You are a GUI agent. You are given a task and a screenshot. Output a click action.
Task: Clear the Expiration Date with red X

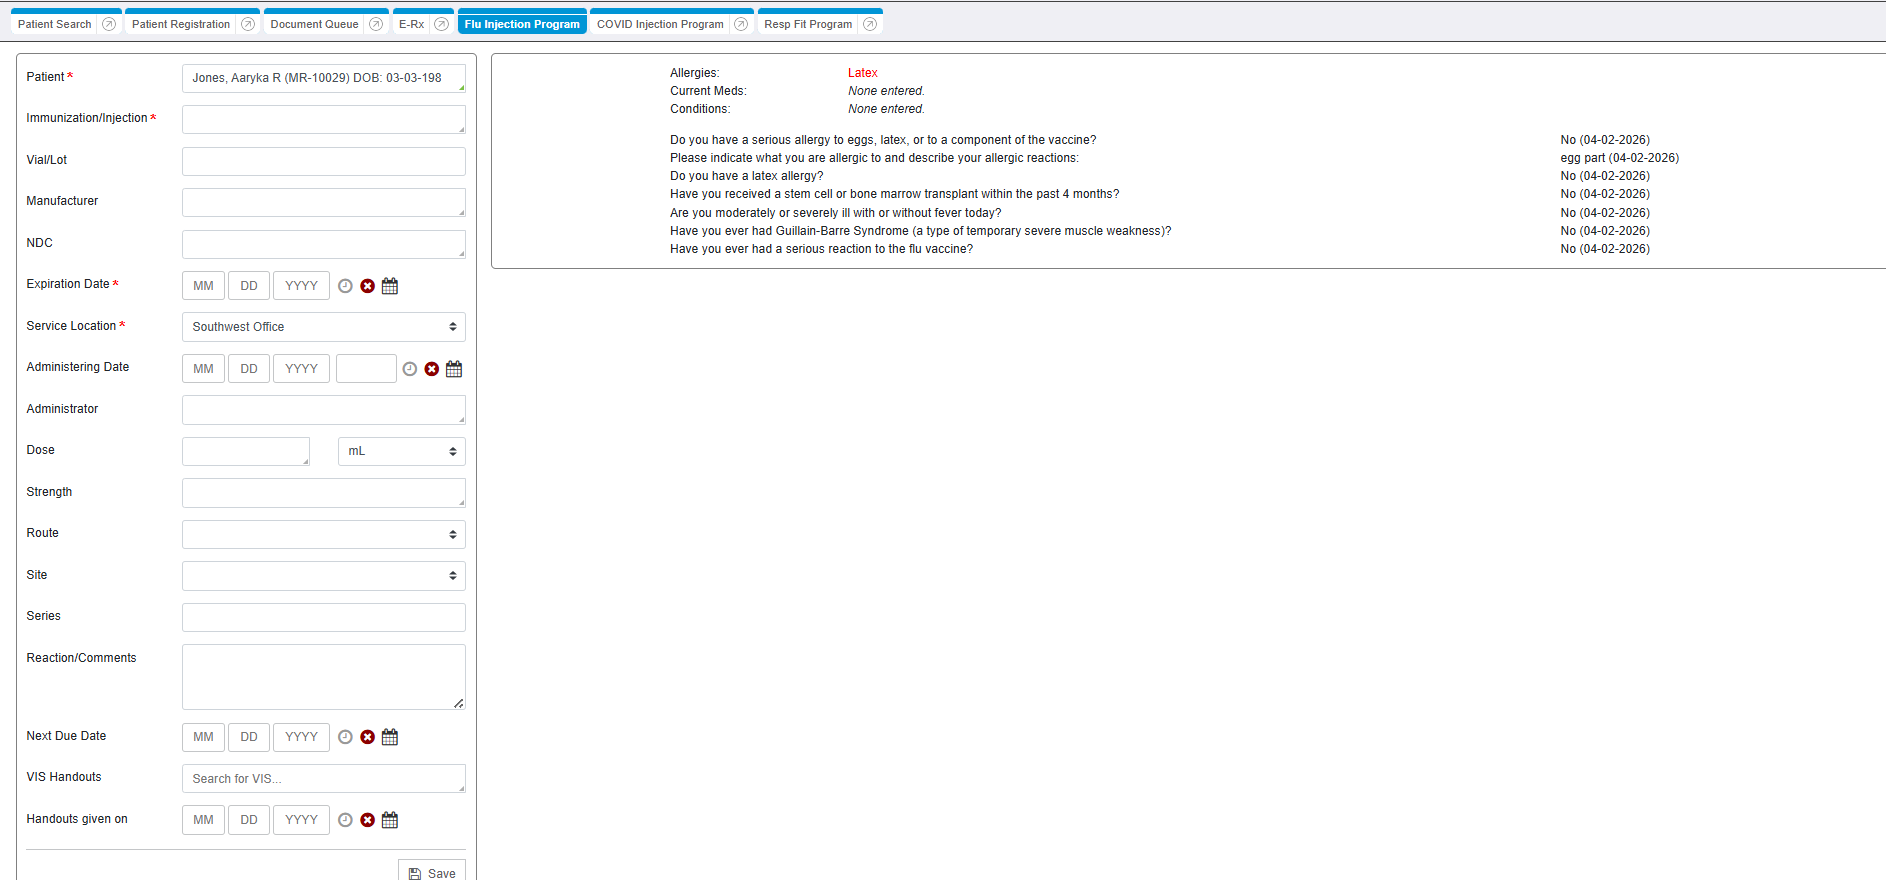[367, 286]
